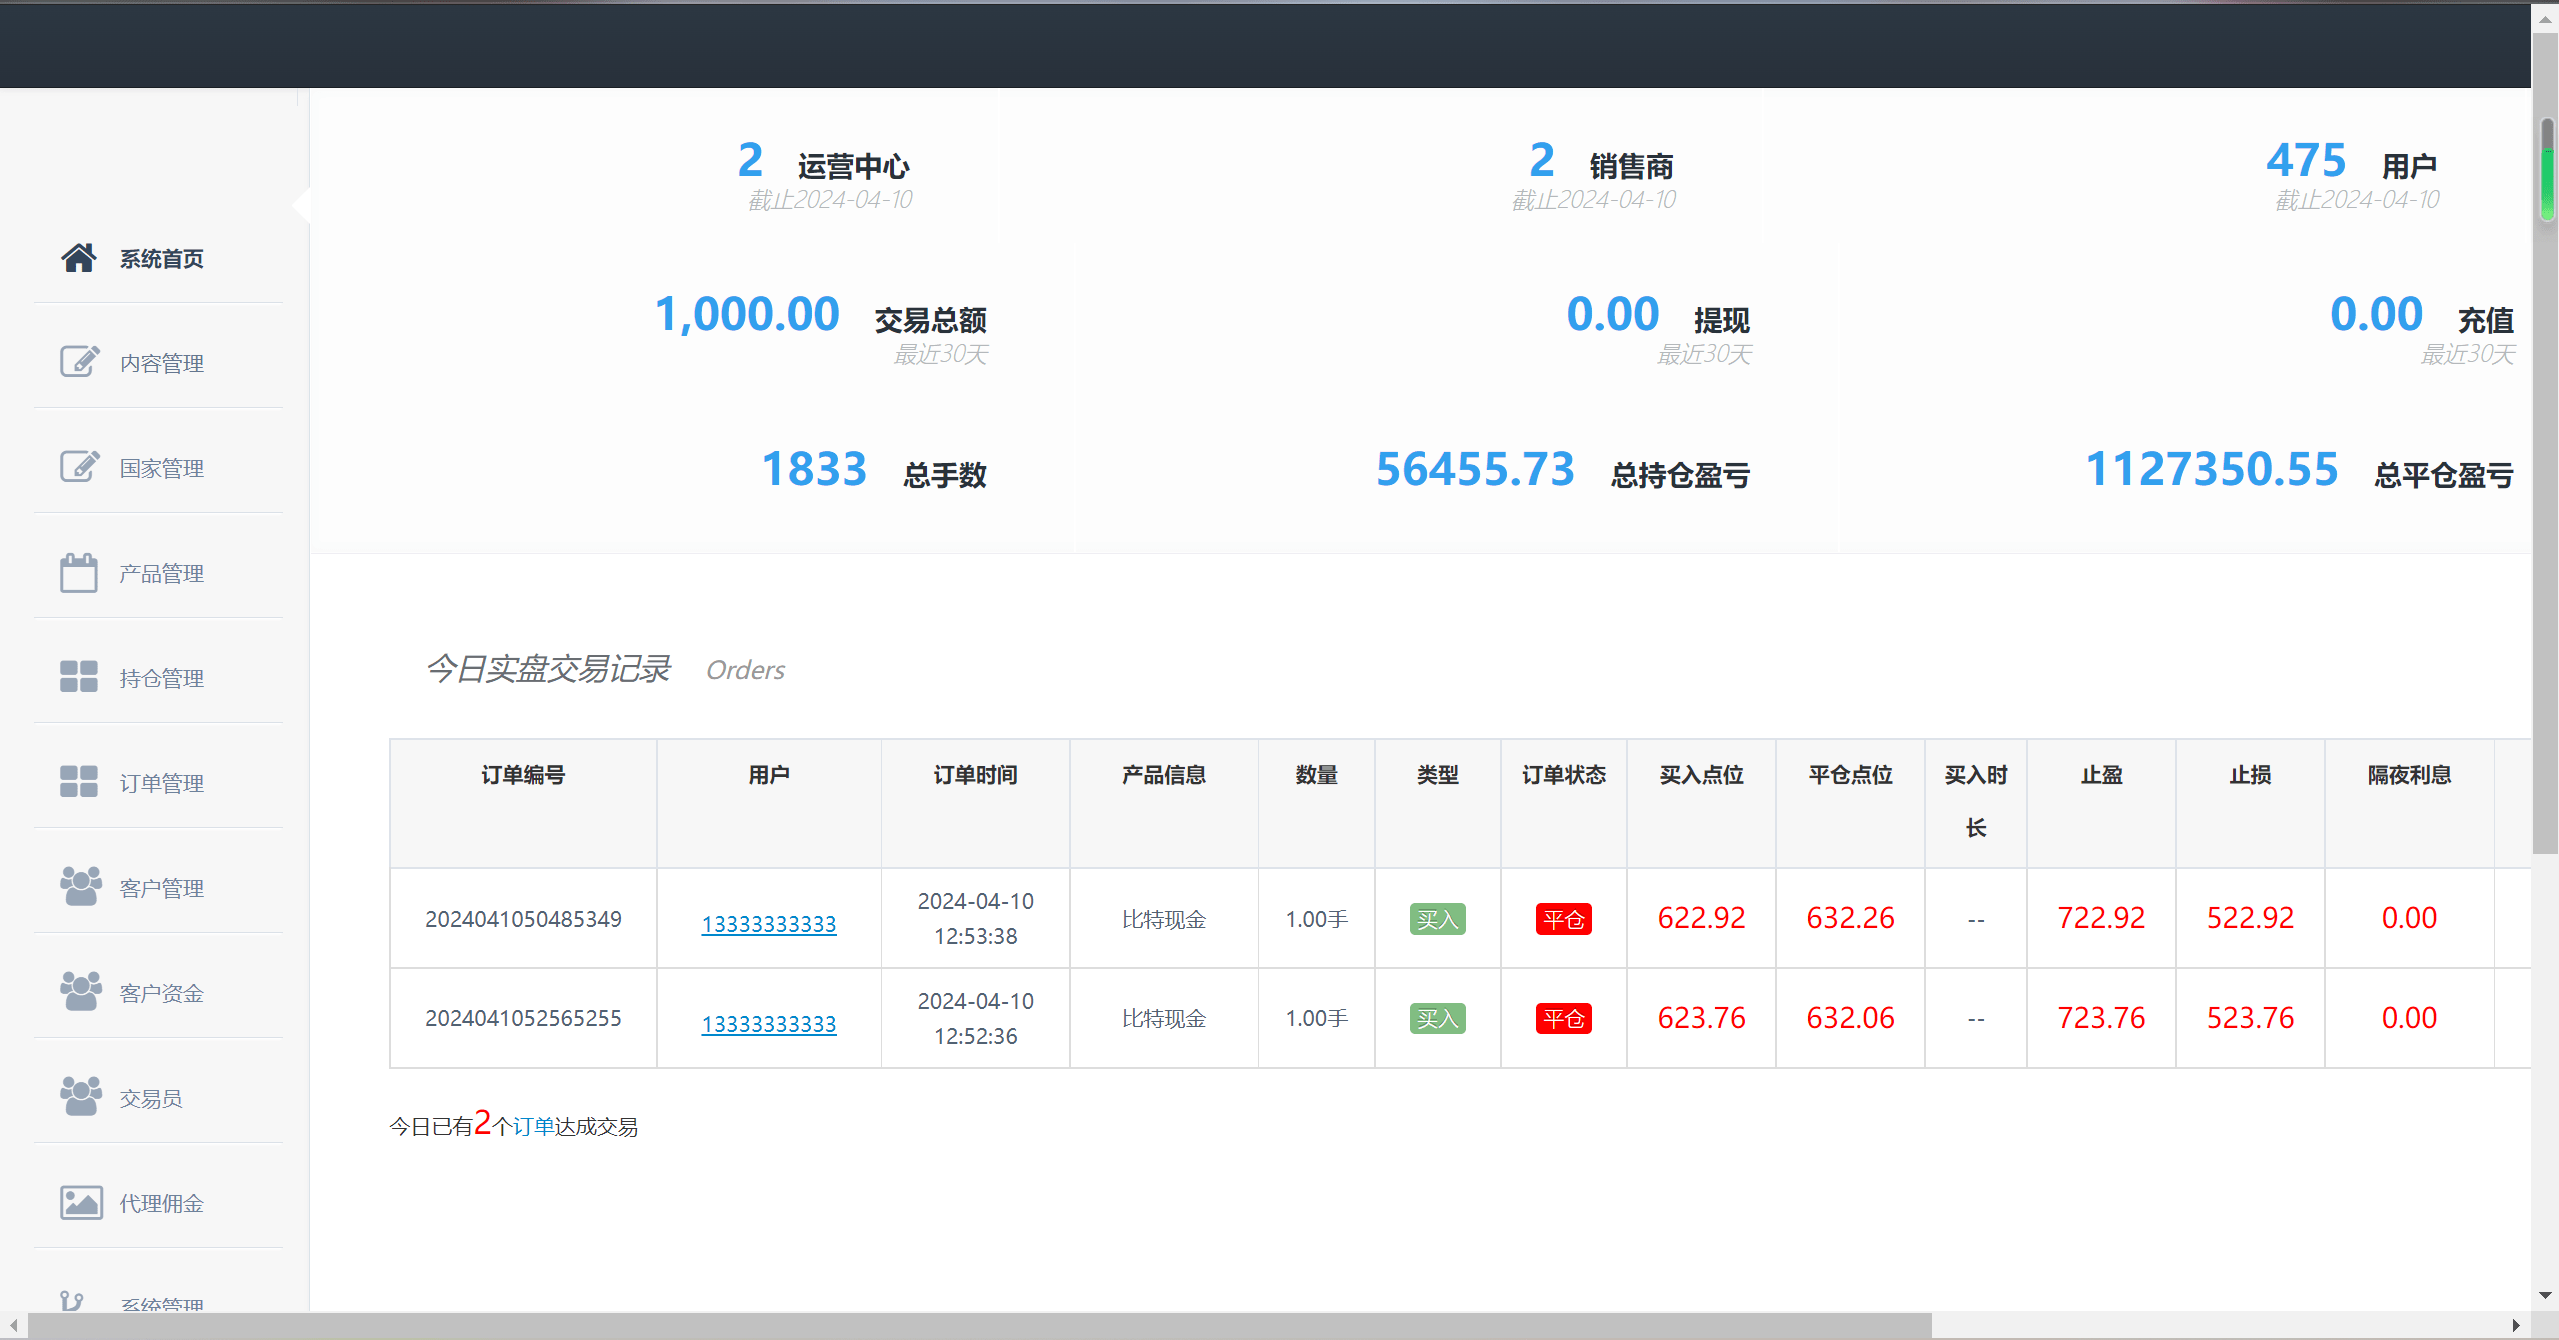
Task: Click the users icon for 客户管理
Action: coord(80,887)
